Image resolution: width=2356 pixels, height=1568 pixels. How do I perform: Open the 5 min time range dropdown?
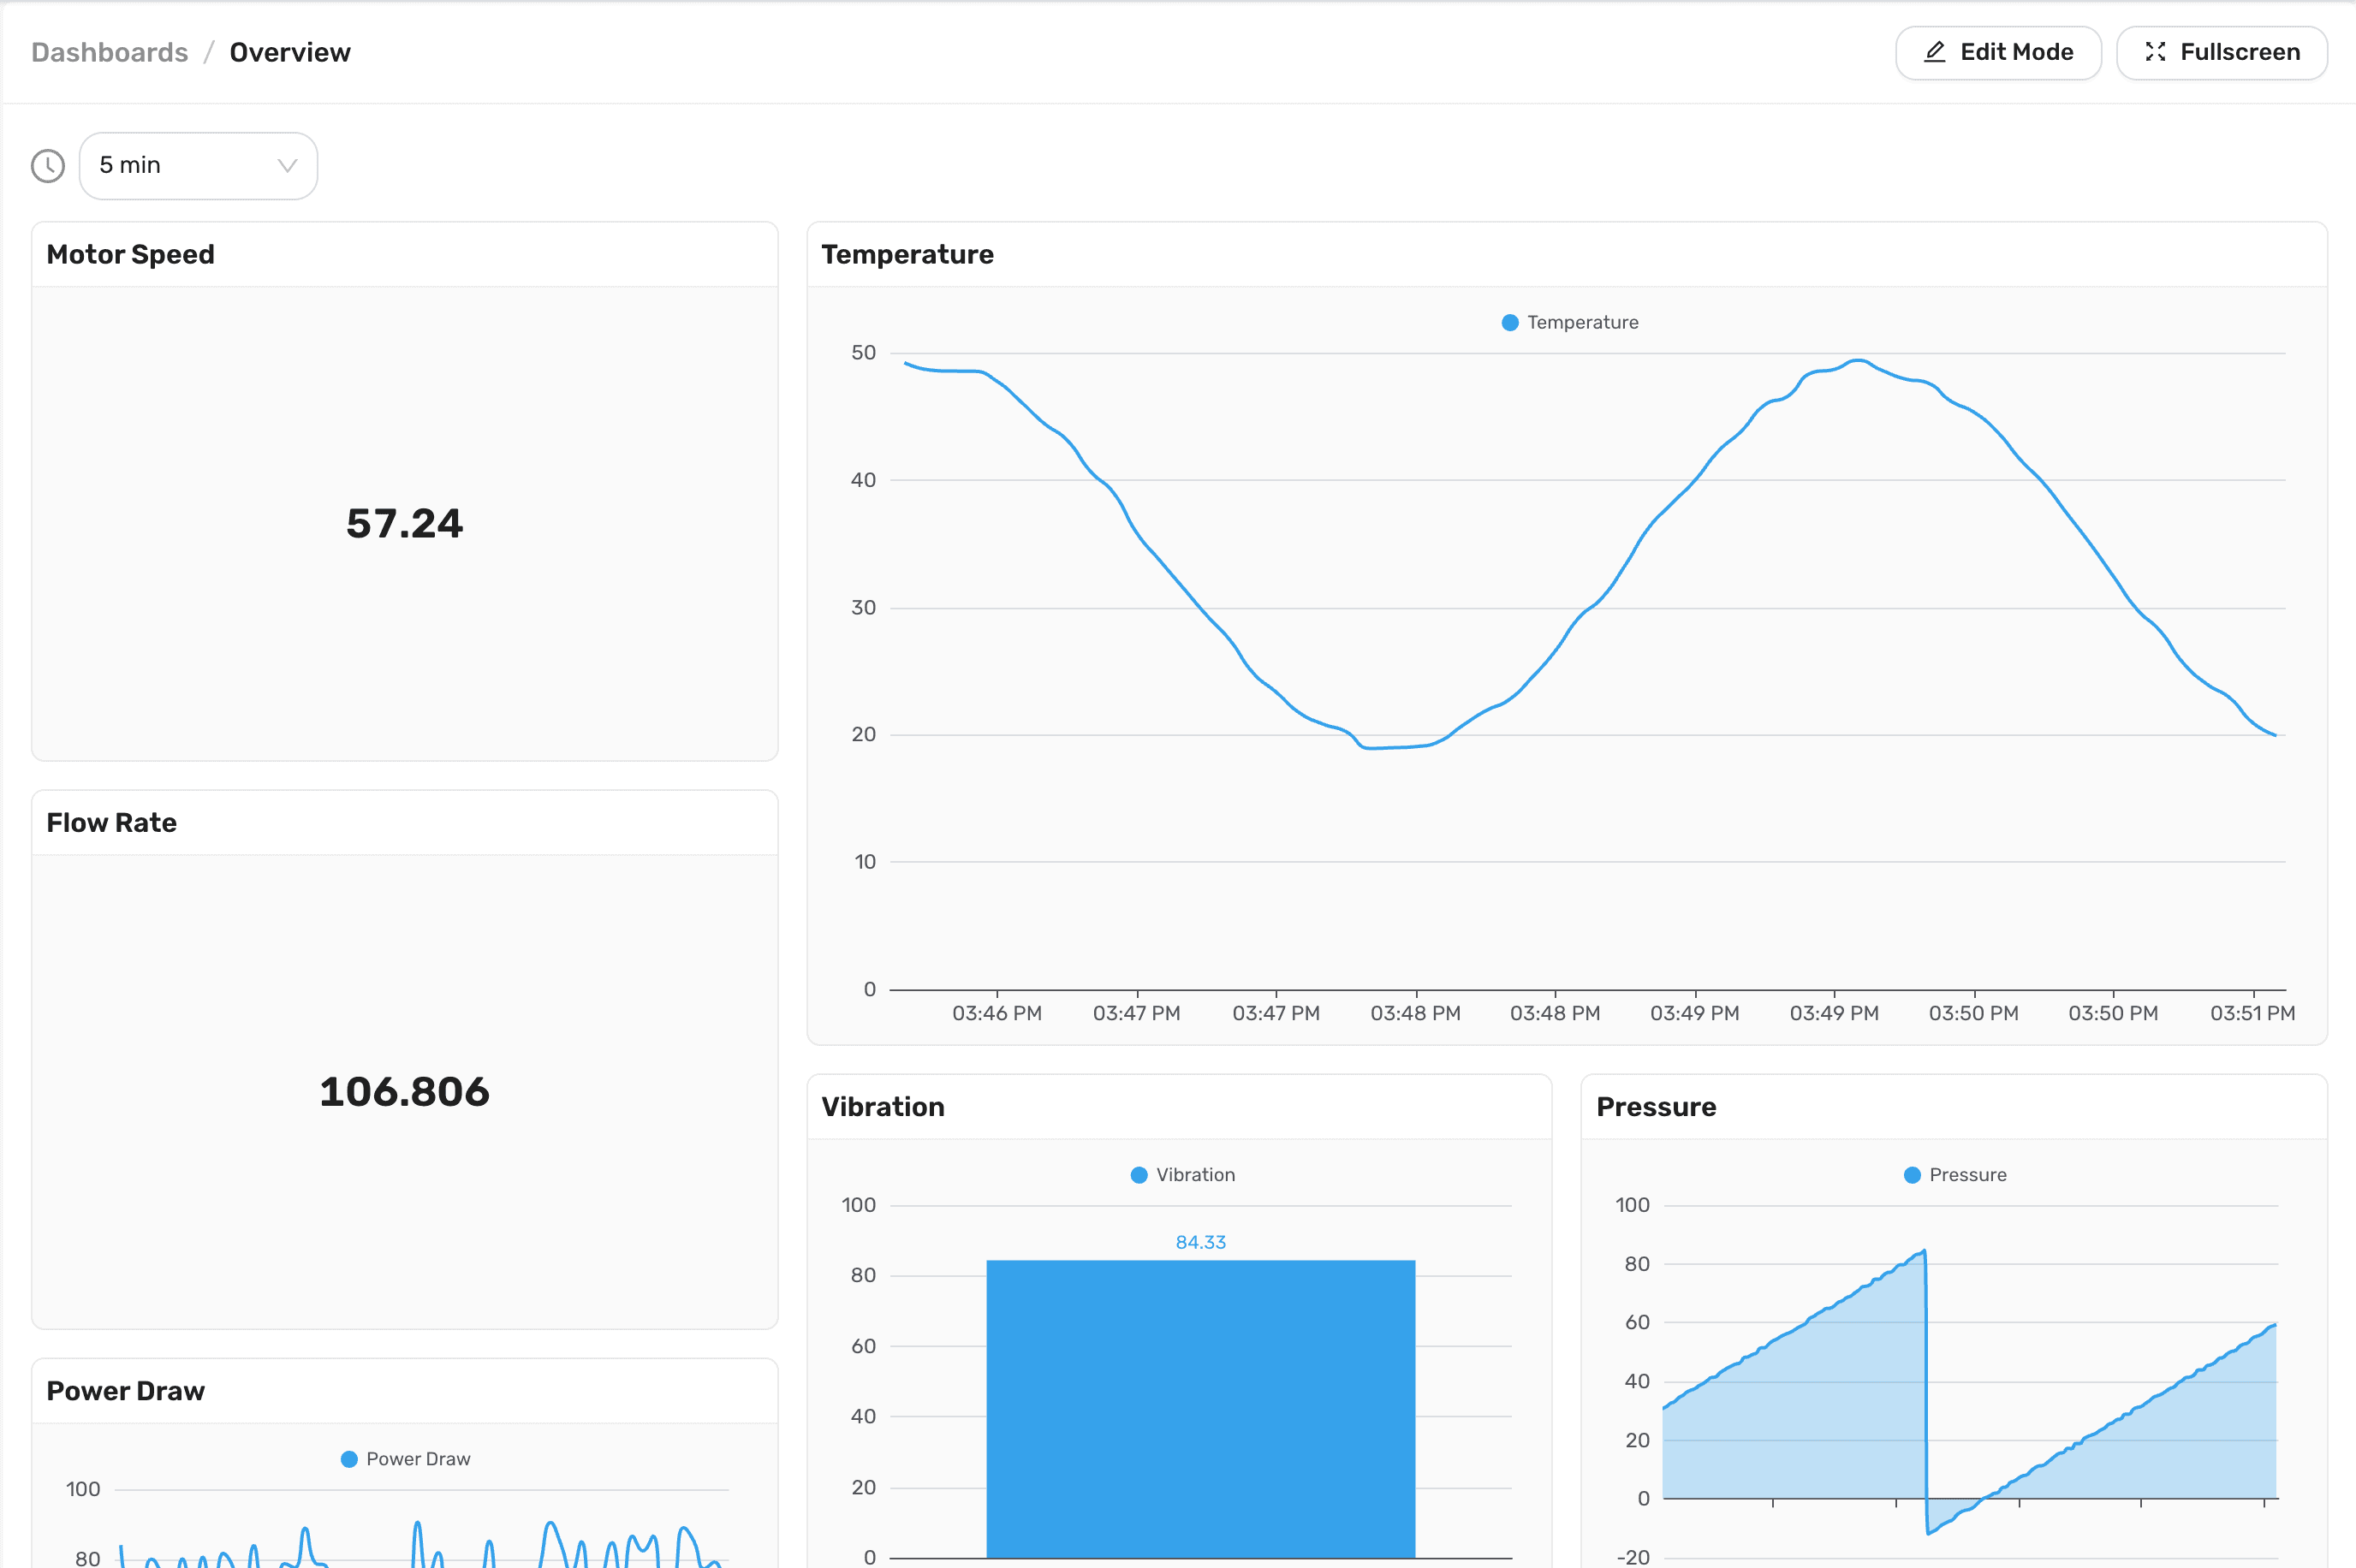click(198, 165)
